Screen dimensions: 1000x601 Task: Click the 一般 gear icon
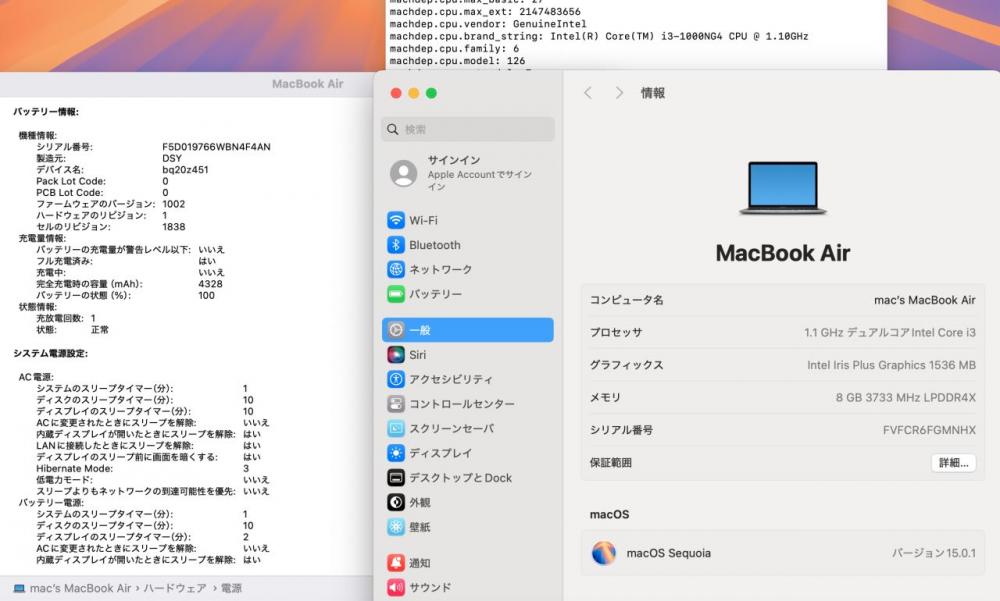(396, 330)
